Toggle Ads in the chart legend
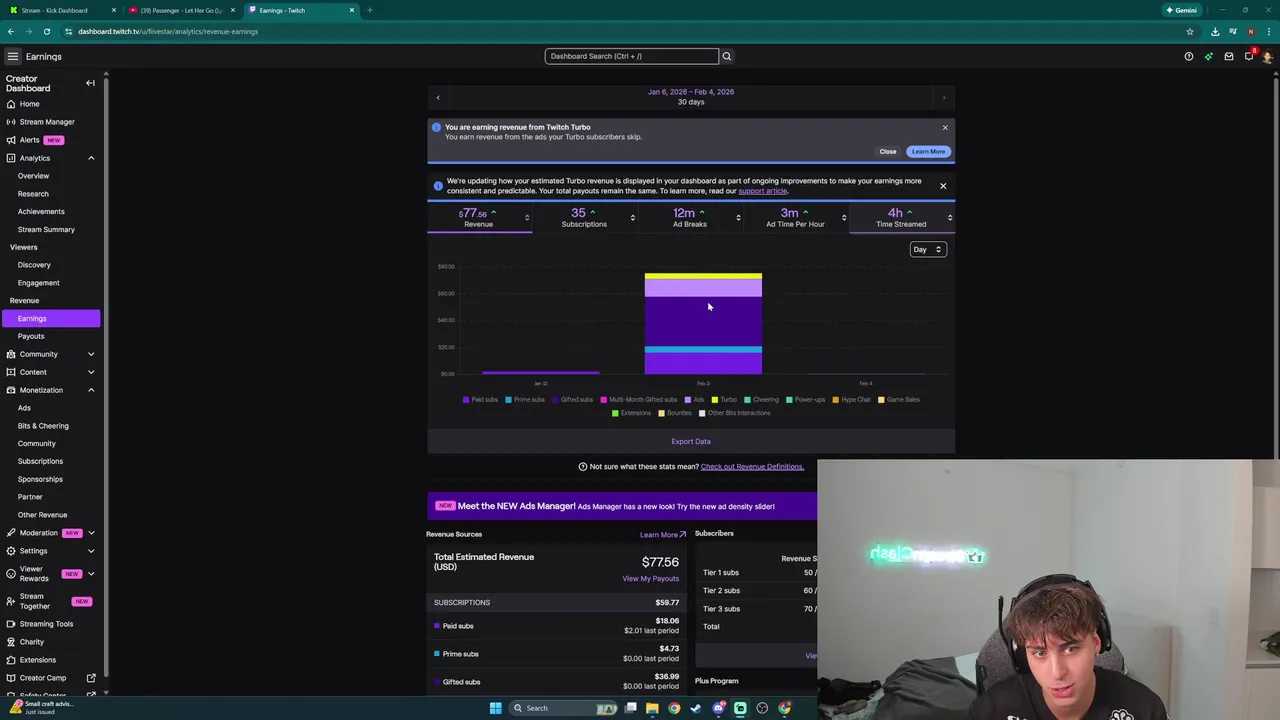The width and height of the screenshot is (1280, 720). [x=694, y=399]
